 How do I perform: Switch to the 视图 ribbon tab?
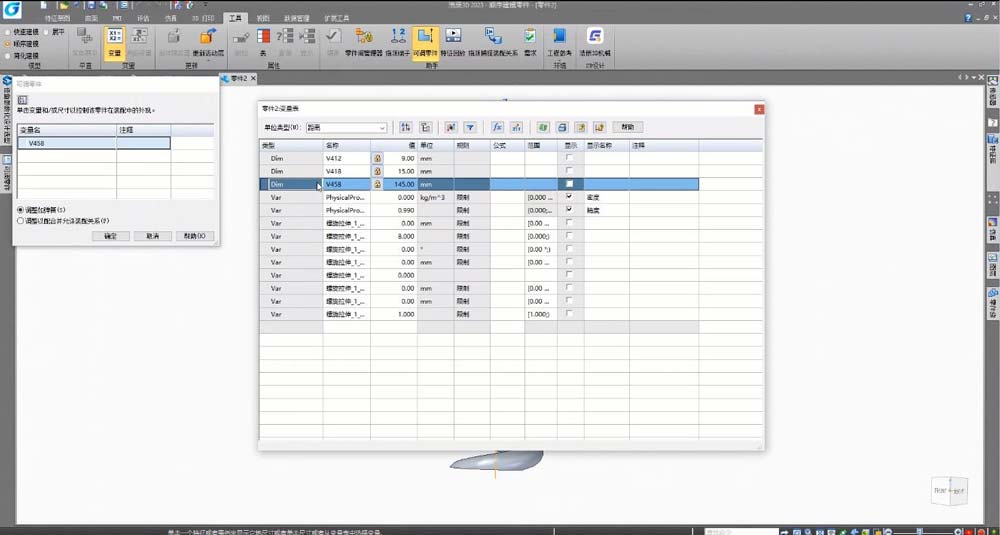[263, 18]
